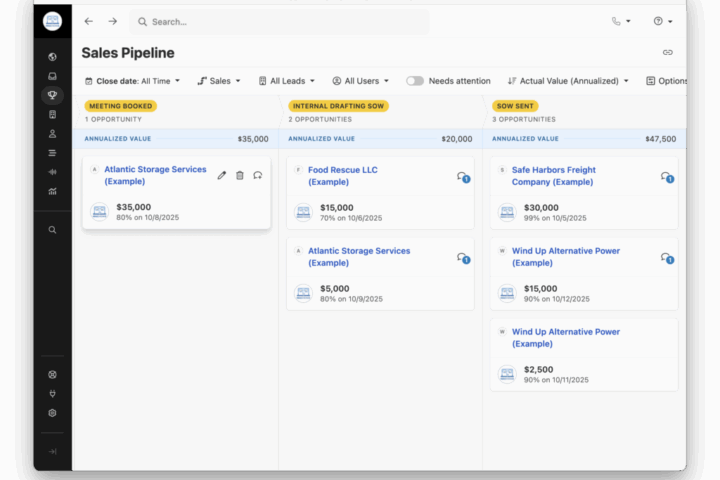Click the Options button
Viewport: 720px width, 480px height.
667,81
